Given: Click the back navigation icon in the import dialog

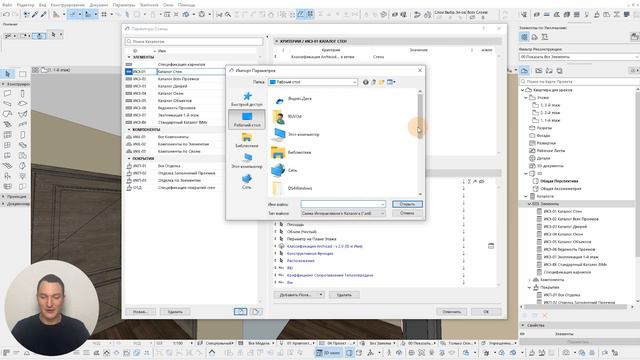Looking at the screenshot, I should pyautogui.click(x=366, y=82).
